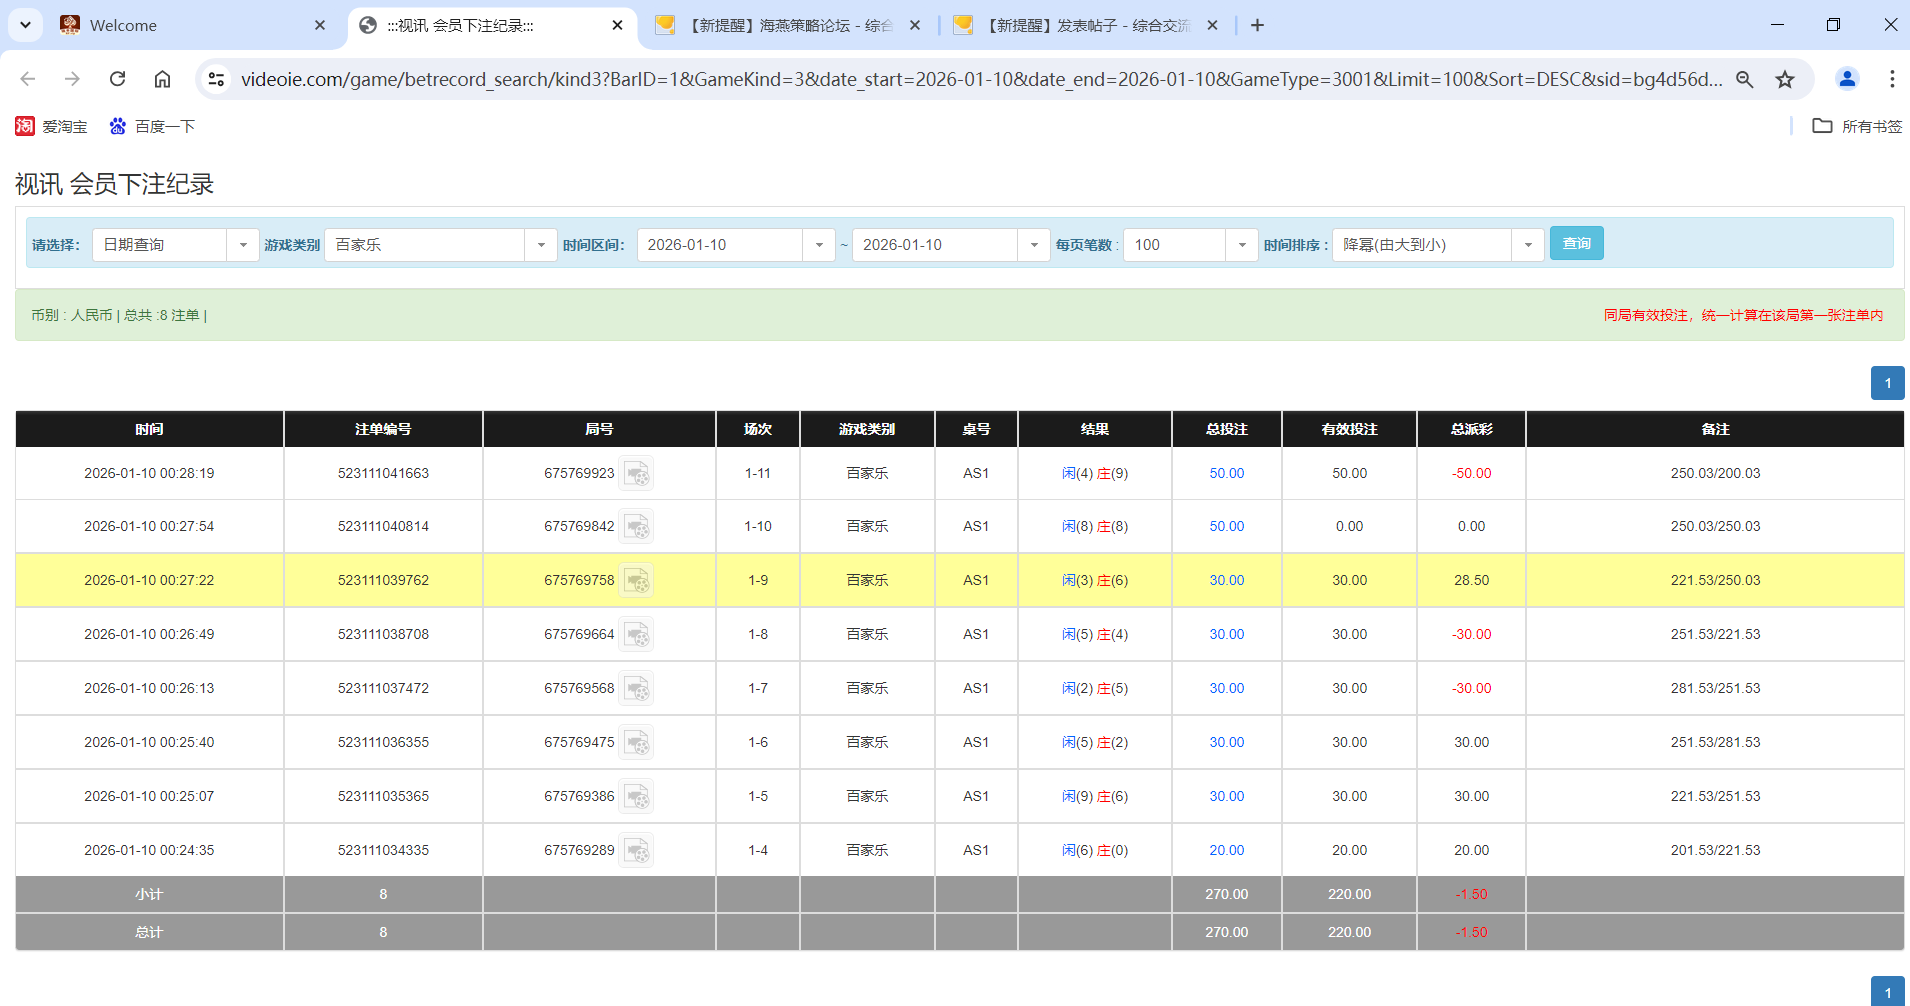Click the site information icon in address bar
1910x1006 pixels.
[216, 79]
